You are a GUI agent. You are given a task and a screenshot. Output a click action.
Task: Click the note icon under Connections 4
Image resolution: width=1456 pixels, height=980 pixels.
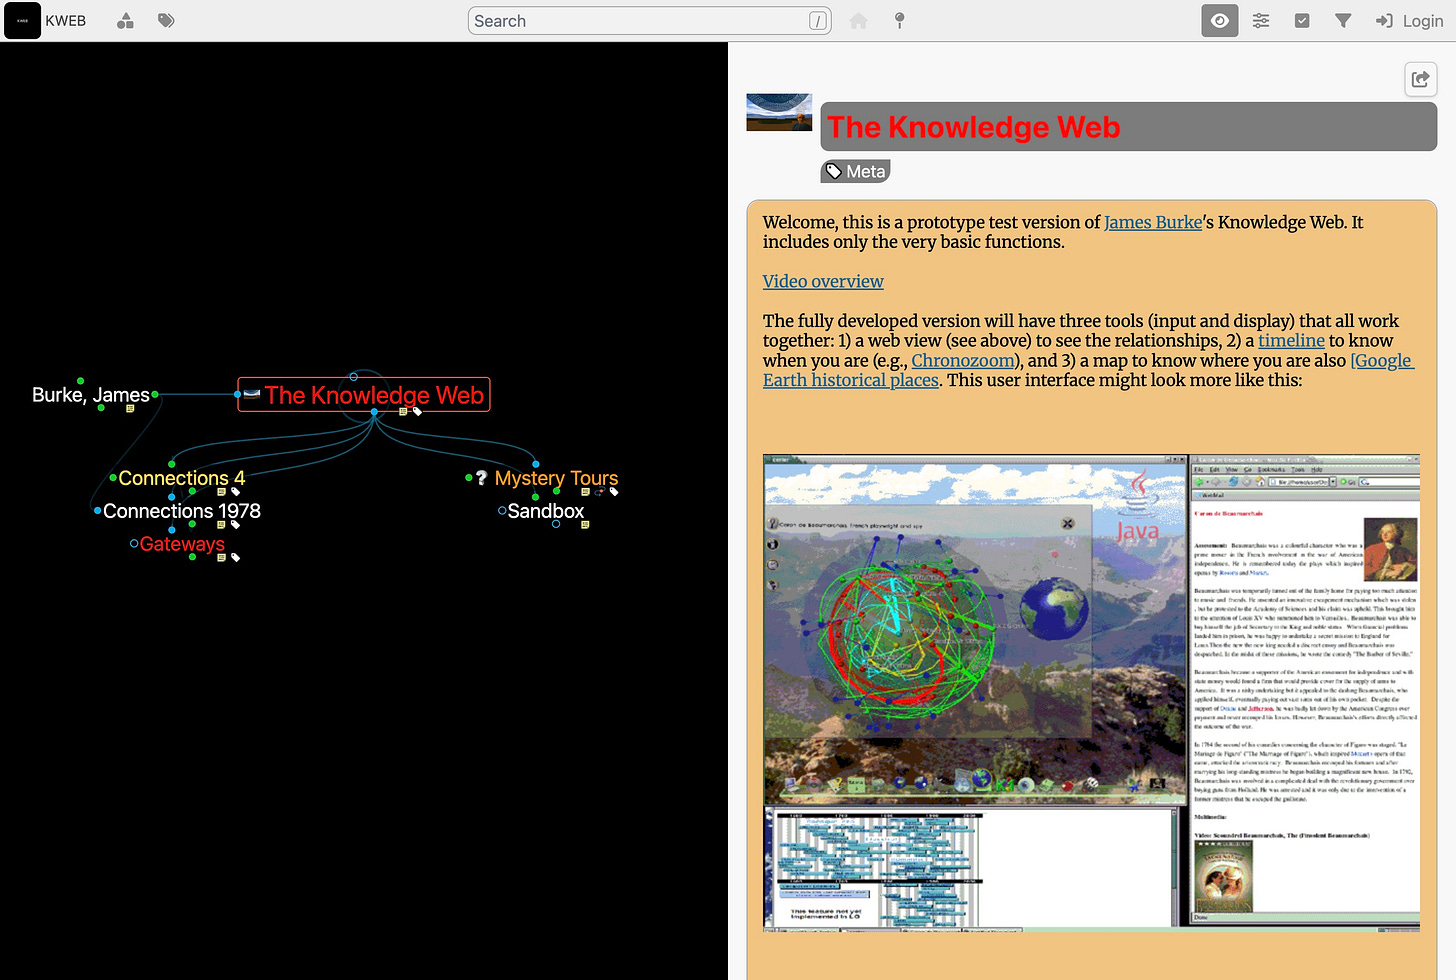(221, 492)
